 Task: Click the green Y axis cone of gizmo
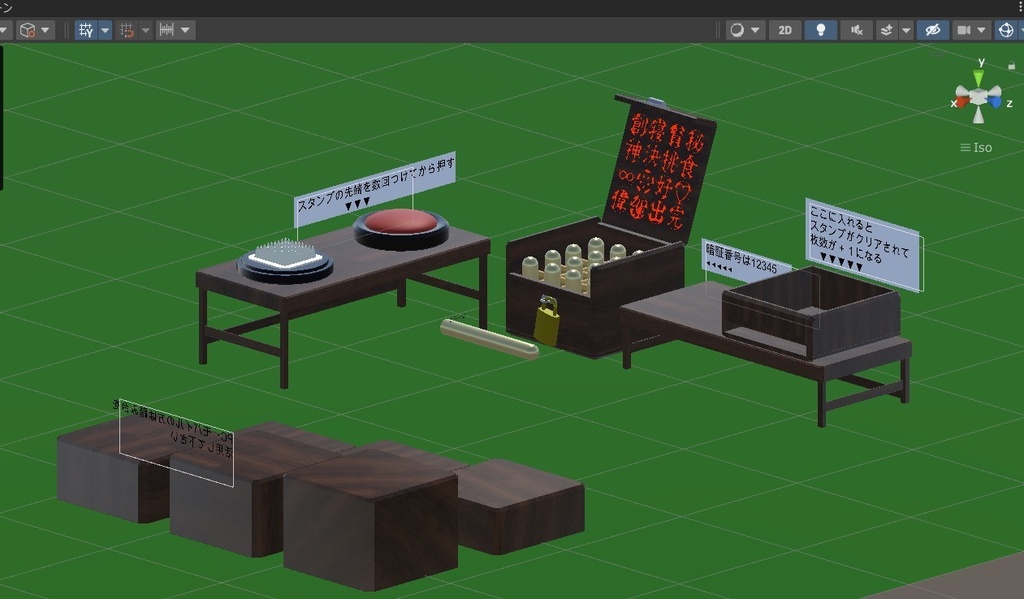(x=978, y=79)
